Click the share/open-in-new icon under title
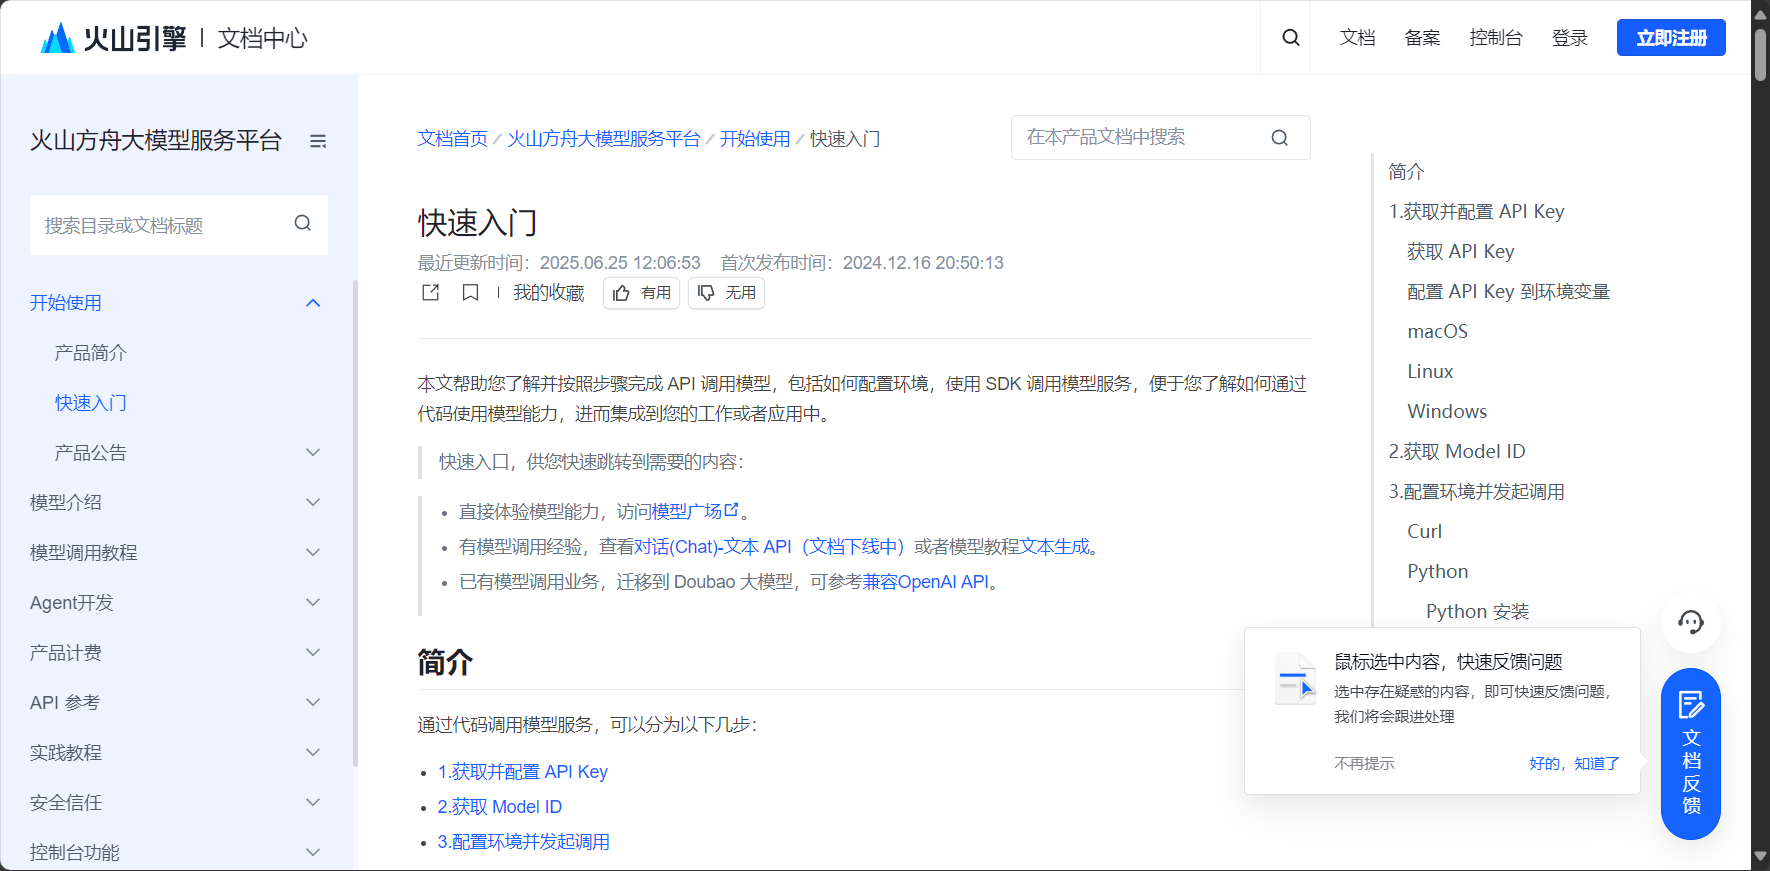1770x871 pixels. coord(431,292)
